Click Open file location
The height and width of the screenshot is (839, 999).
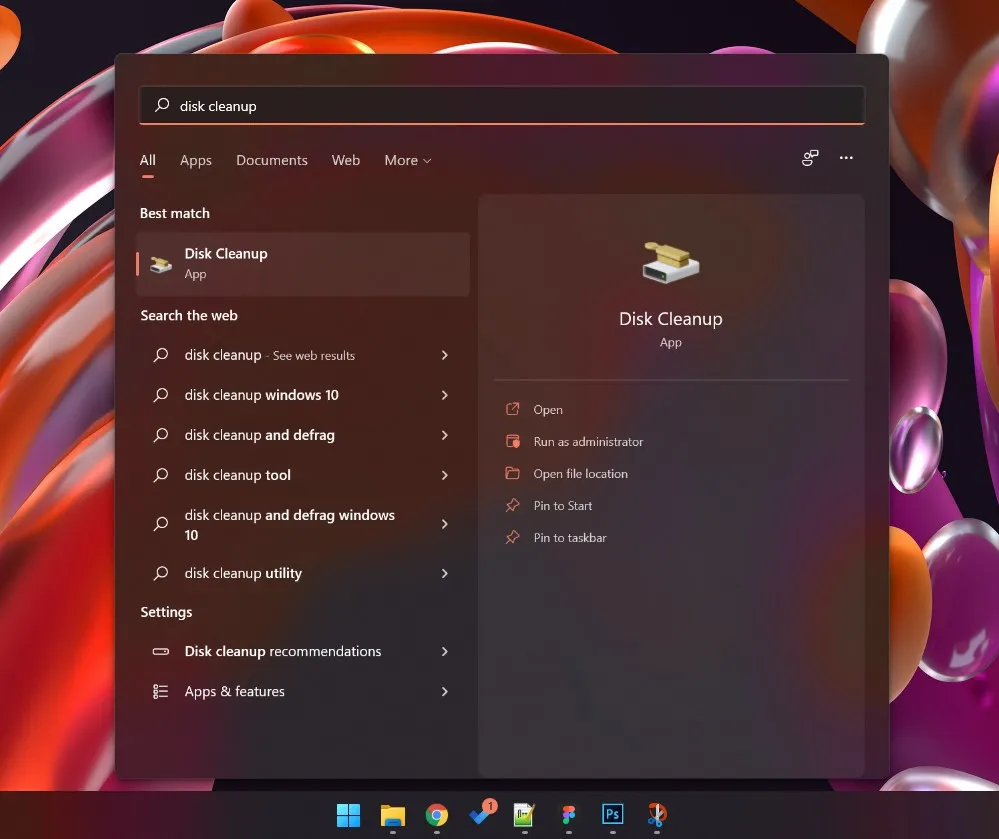(580, 473)
